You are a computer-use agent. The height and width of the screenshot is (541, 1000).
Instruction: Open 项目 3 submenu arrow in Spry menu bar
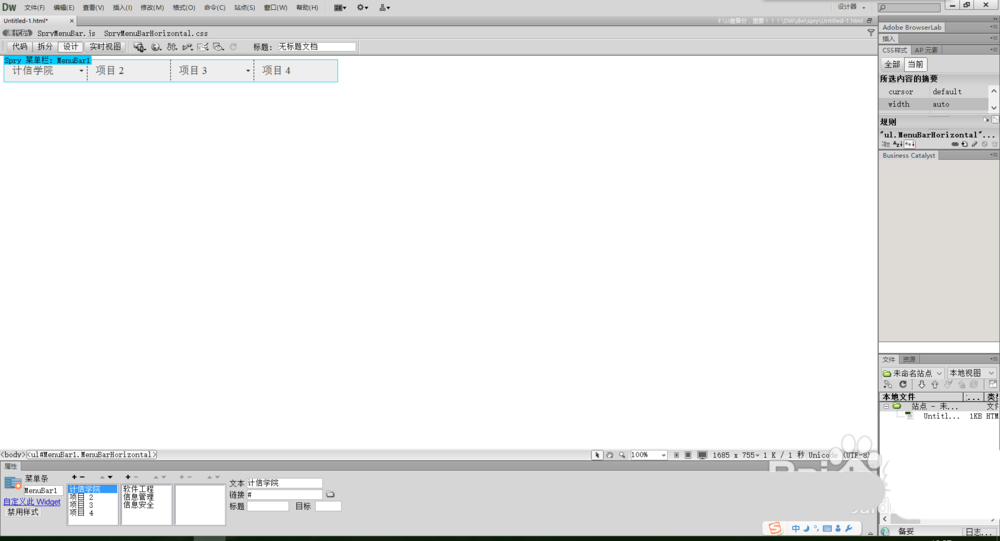[247, 71]
